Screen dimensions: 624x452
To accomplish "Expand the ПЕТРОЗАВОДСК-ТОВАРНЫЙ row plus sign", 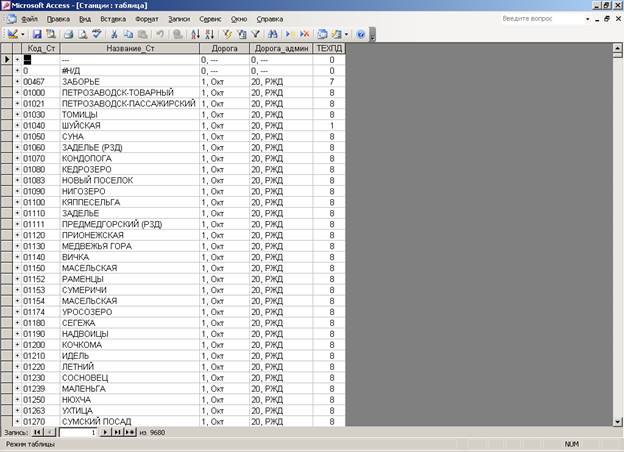I will (17, 93).
